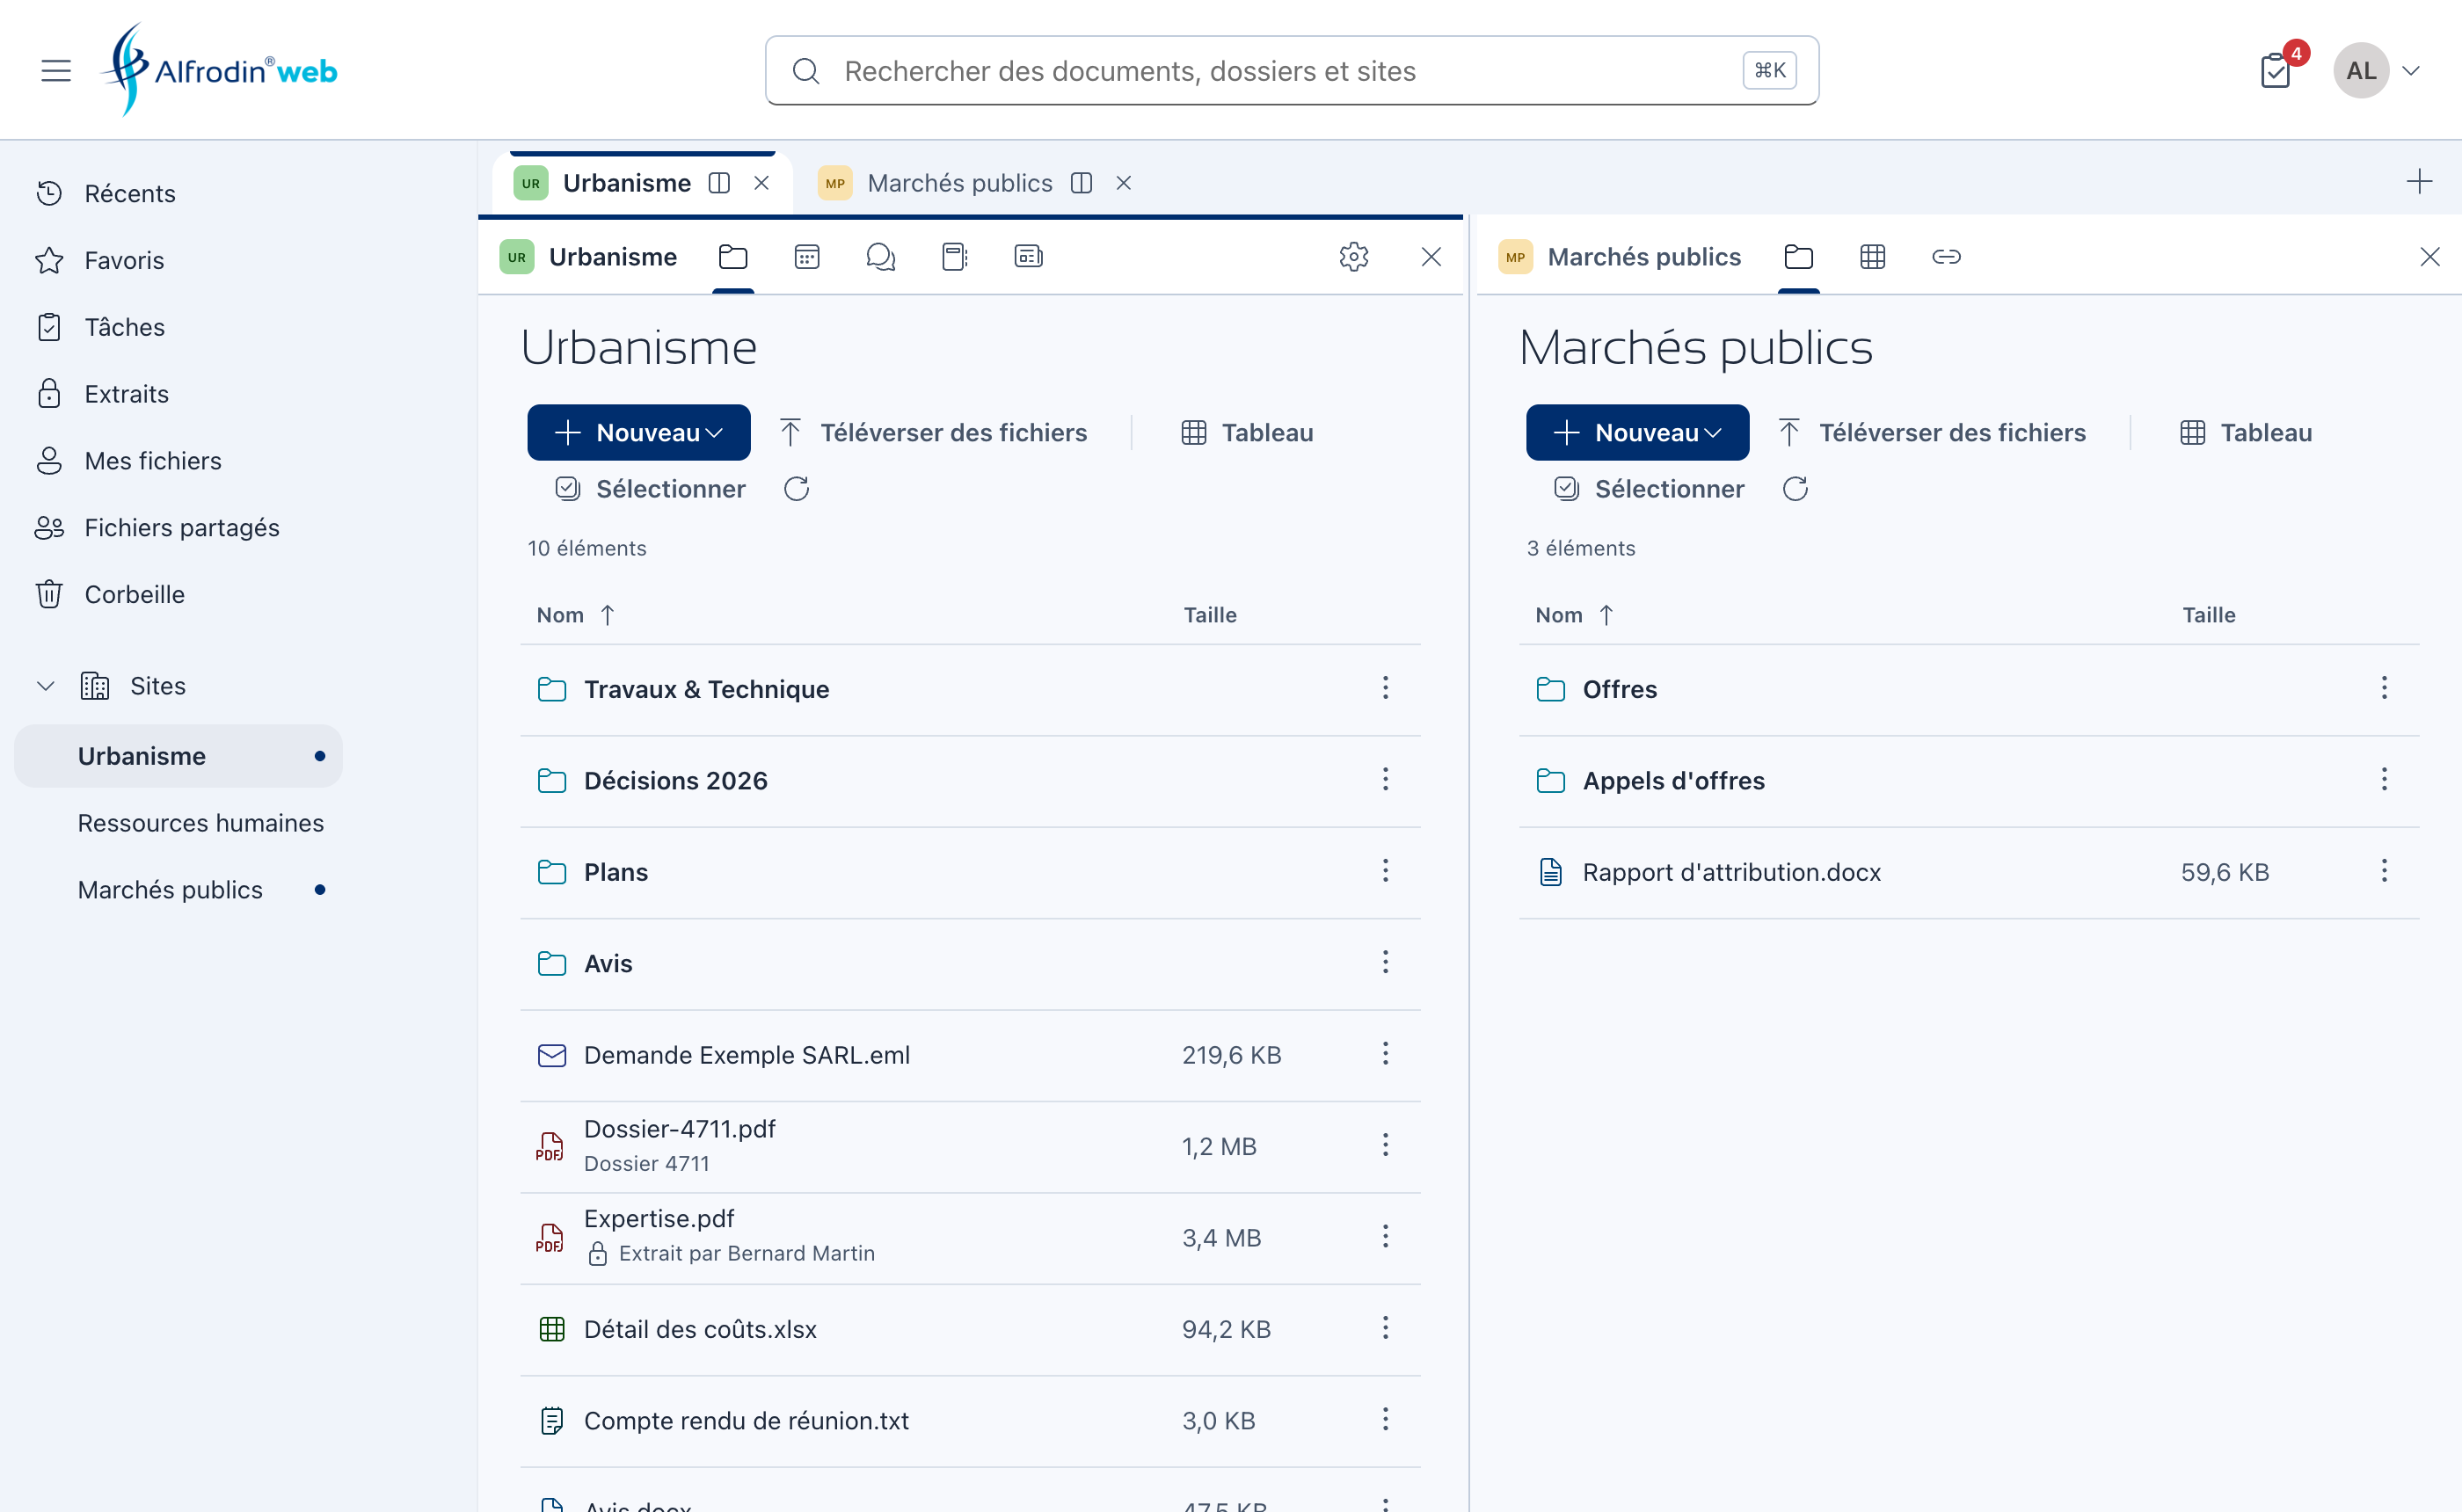
Task: Open more options for Offres folder
Action: [x=2385, y=689]
